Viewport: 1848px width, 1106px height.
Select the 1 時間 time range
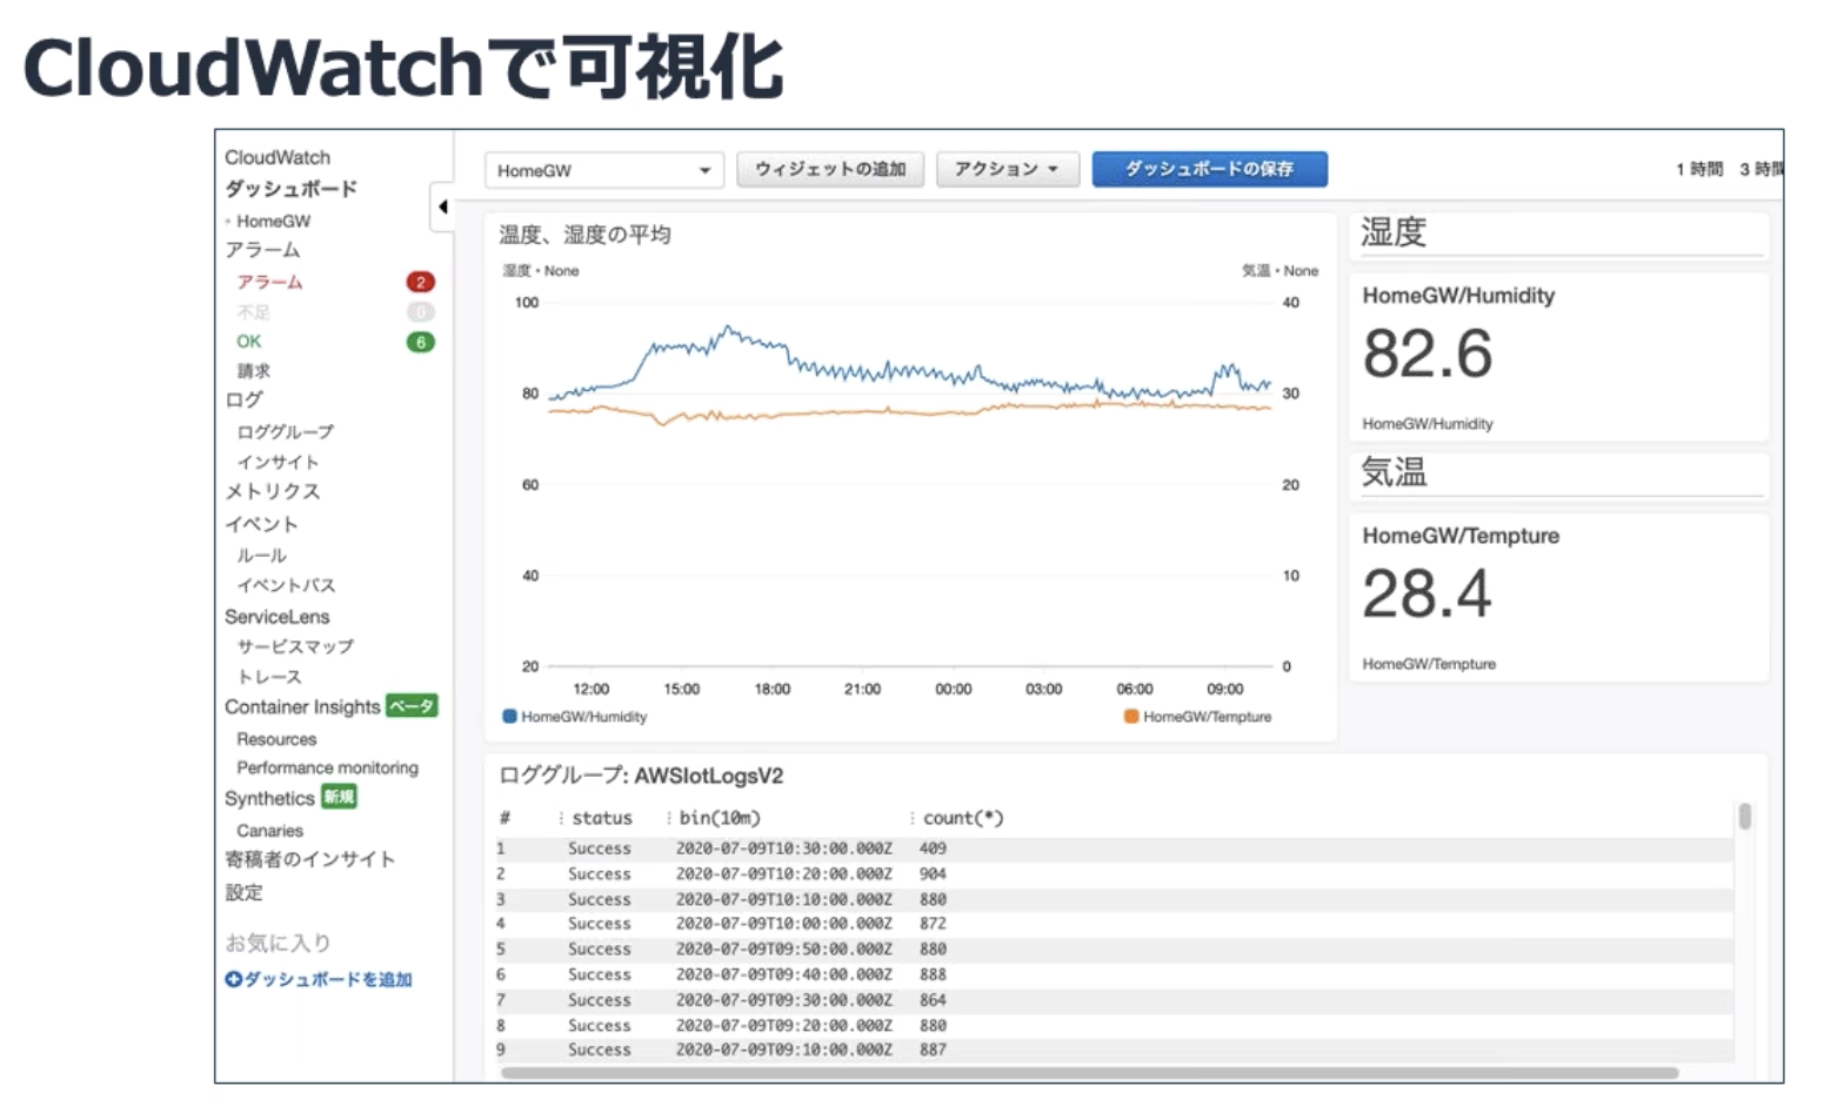pyautogui.click(x=1699, y=169)
